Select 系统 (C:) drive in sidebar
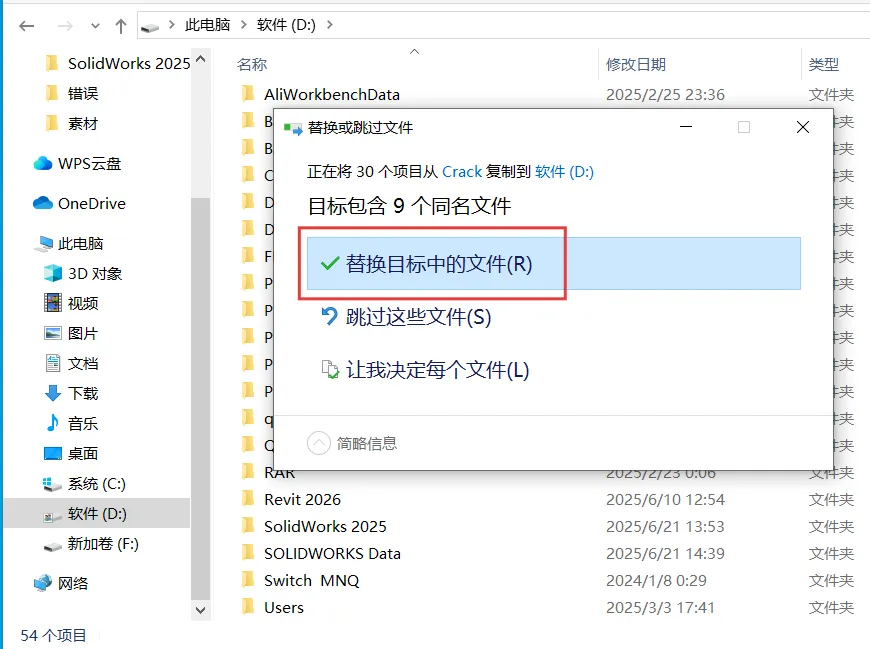870x649 pixels. click(x=84, y=484)
